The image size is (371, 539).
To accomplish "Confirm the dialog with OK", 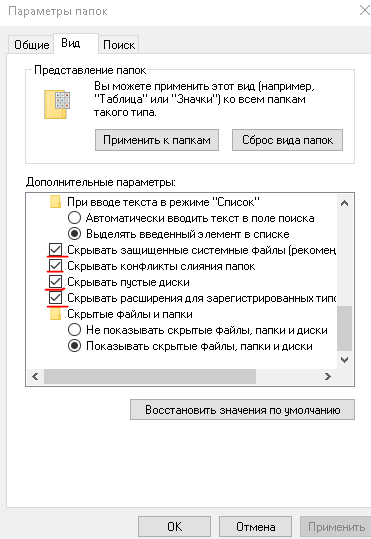I will tap(175, 527).
